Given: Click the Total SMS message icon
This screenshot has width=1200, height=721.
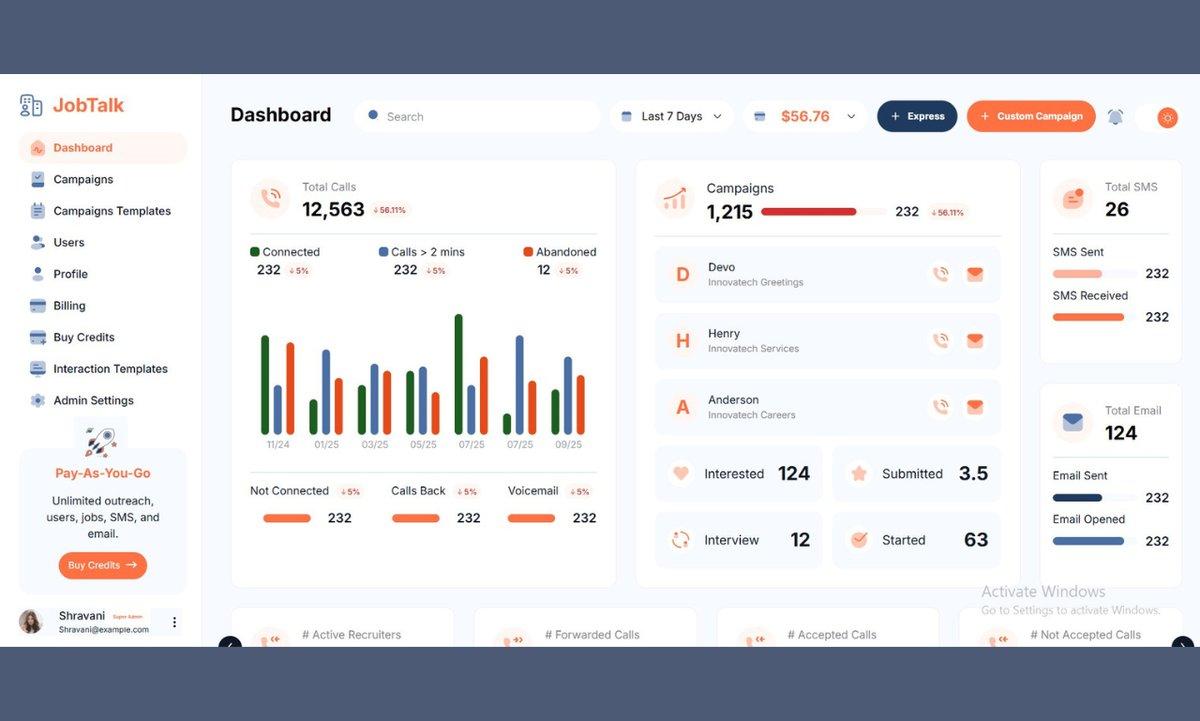Looking at the screenshot, I should click(x=1073, y=198).
